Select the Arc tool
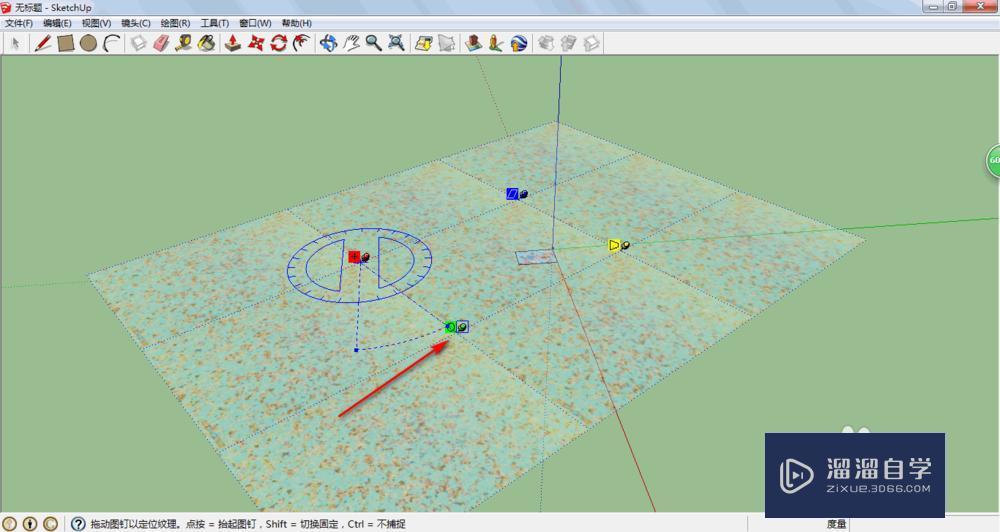The image size is (1000, 532). tap(112, 43)
